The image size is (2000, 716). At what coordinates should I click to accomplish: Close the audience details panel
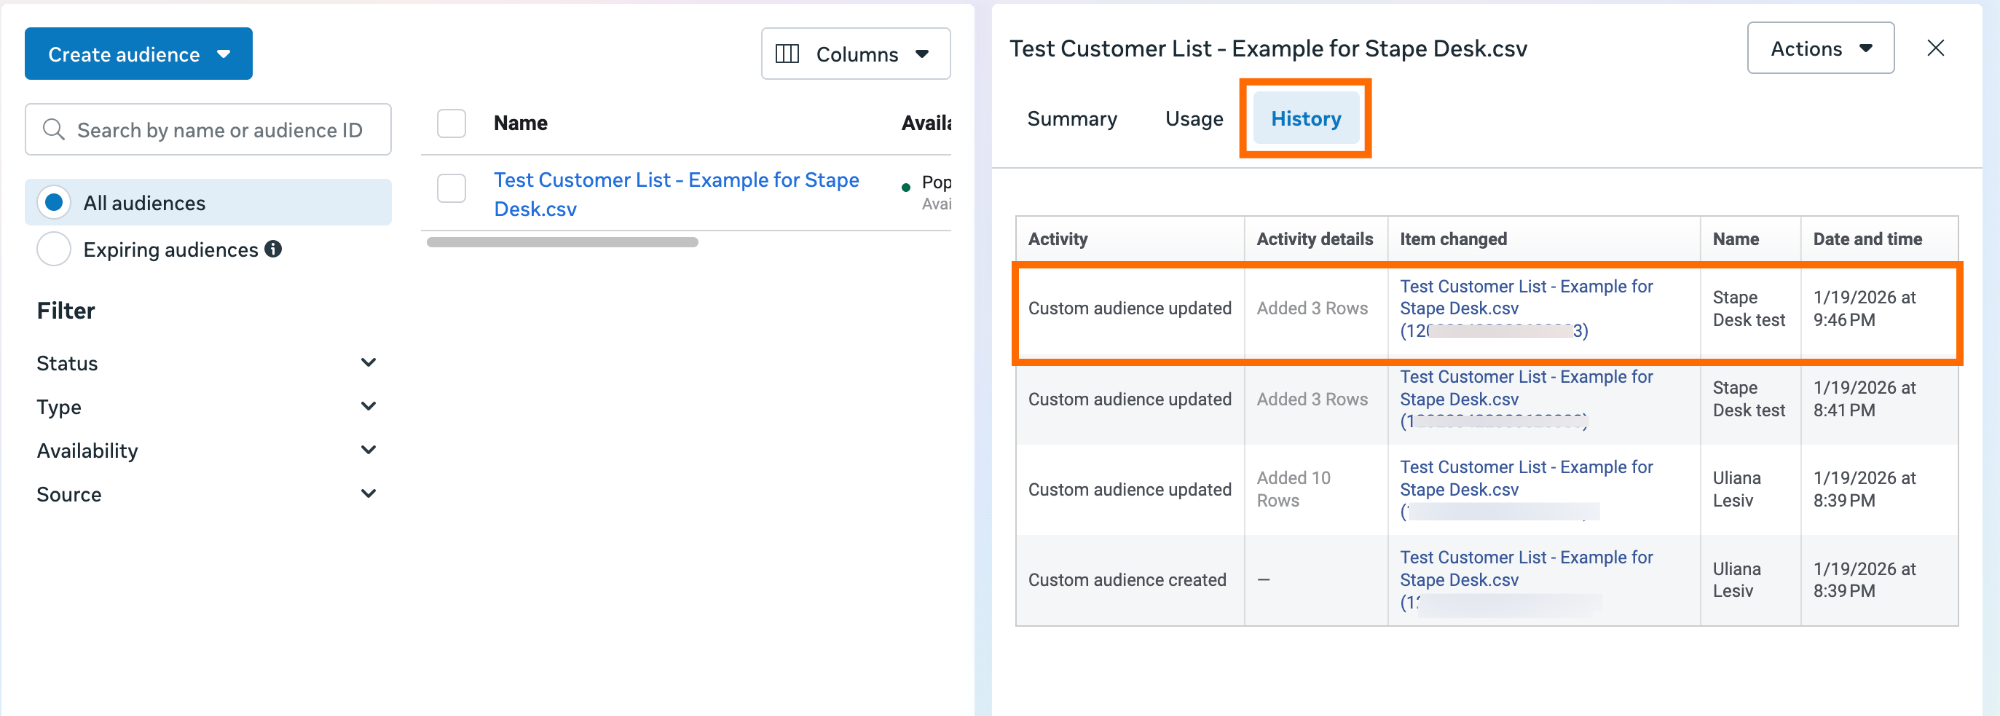[1936, 48]
